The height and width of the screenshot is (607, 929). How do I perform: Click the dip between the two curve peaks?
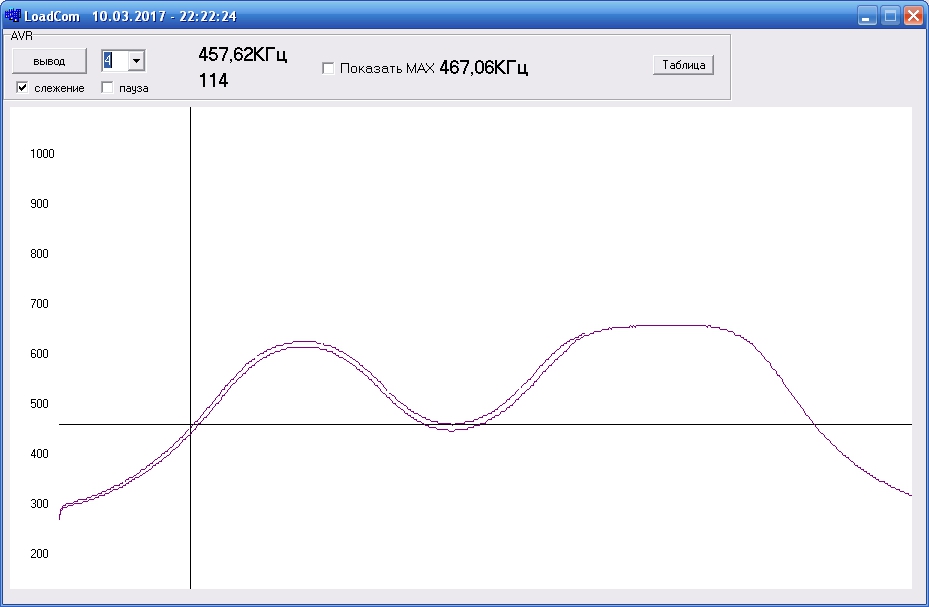click(451, 427)
